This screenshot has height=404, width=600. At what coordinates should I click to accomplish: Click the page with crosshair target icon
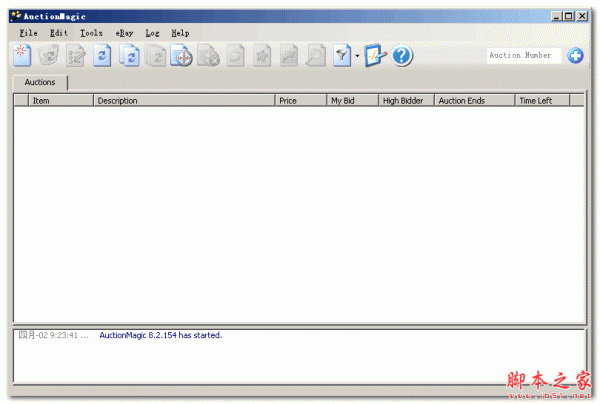(x=181, y=56)
